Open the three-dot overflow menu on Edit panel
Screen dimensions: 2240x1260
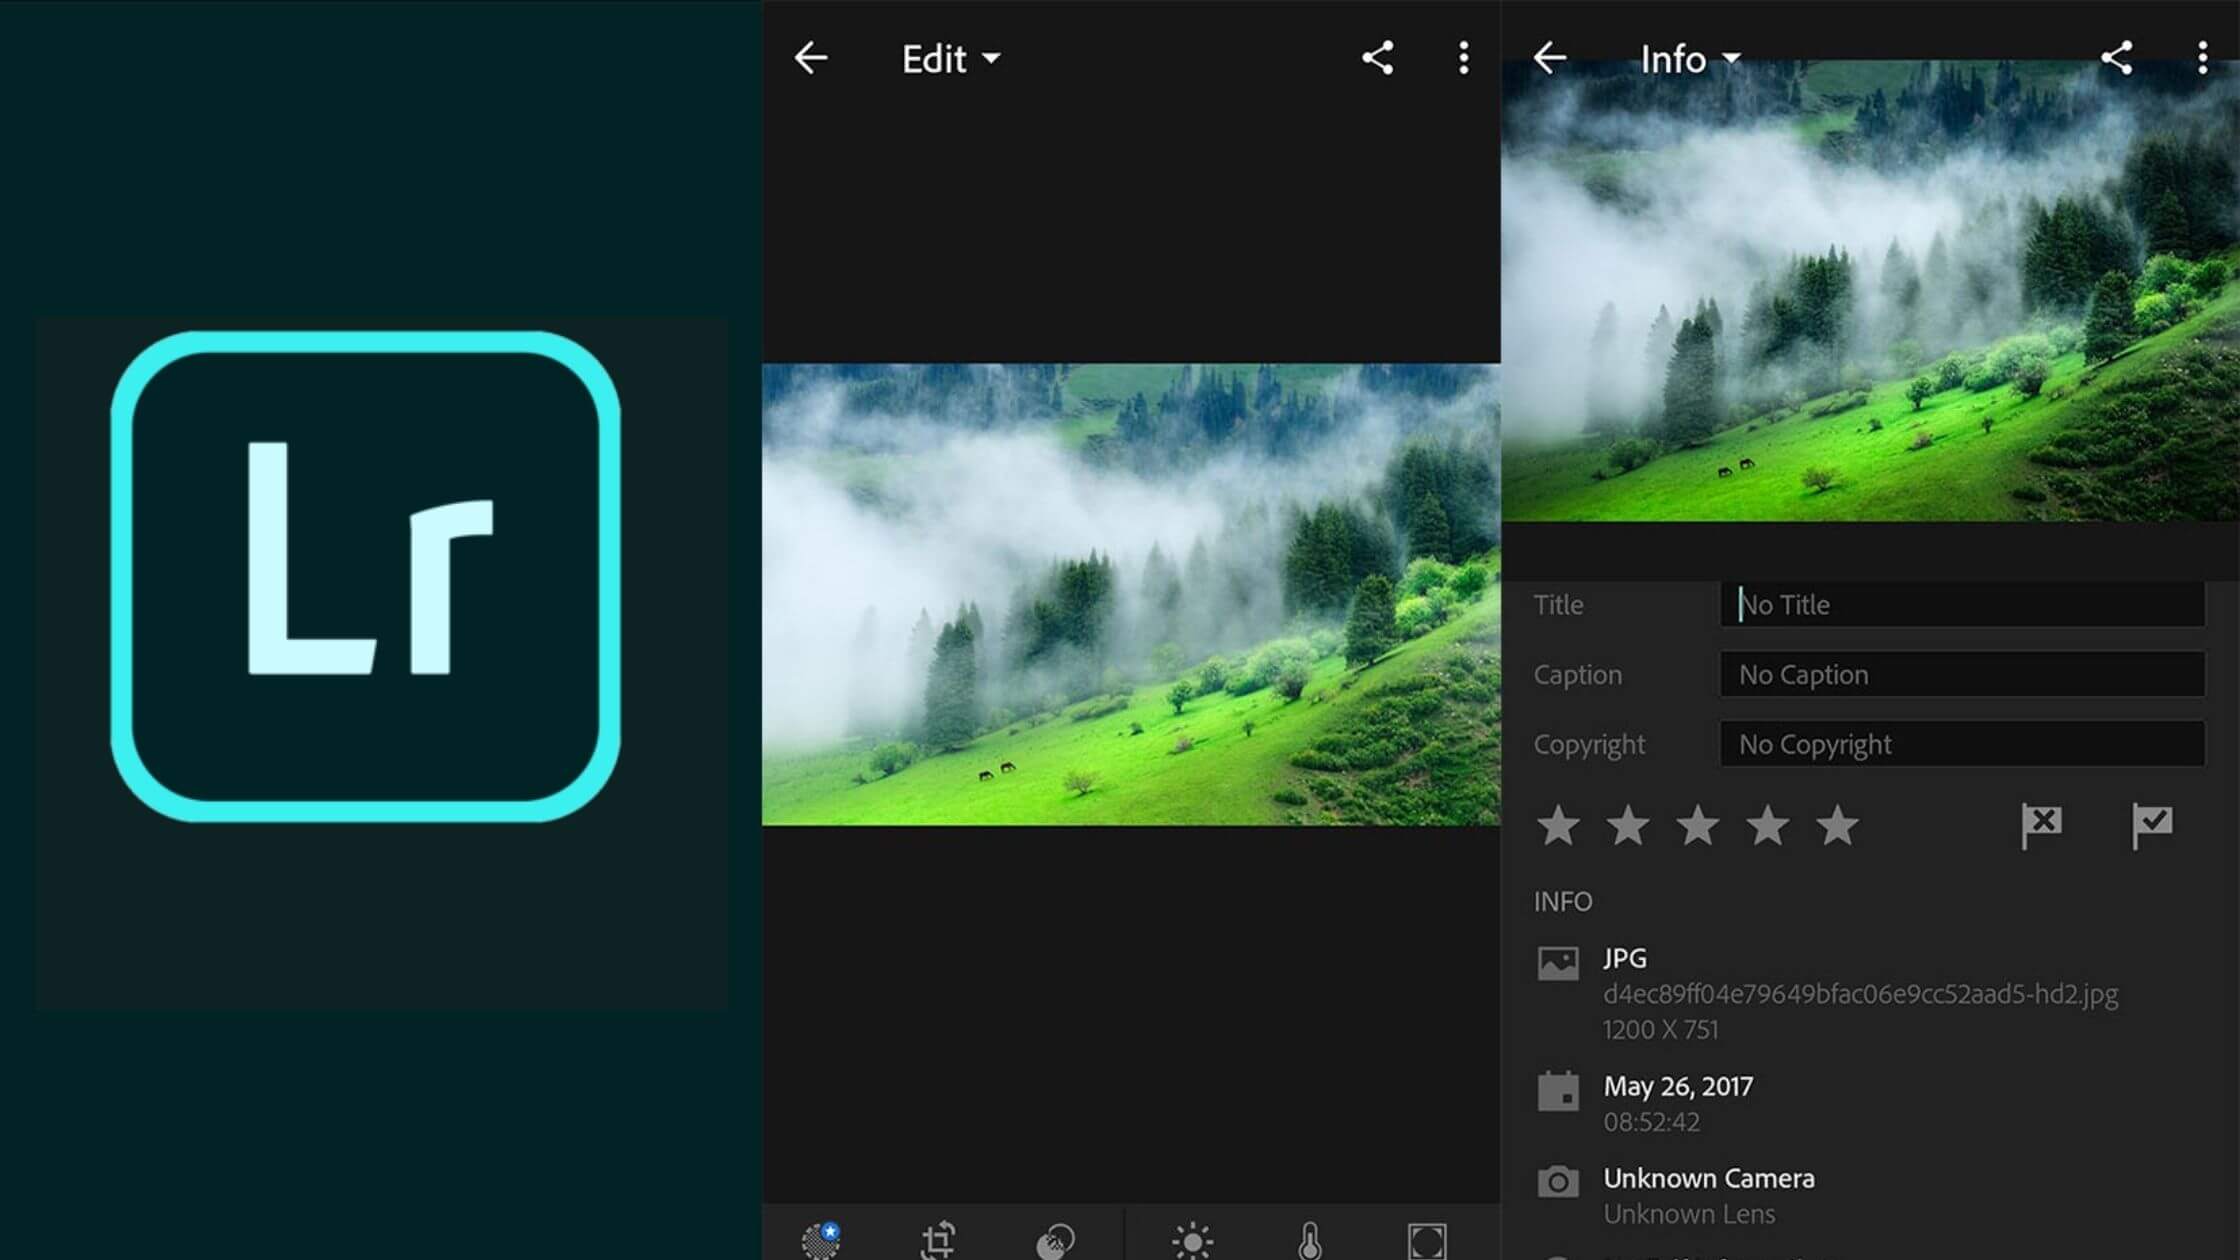point(1465,57)
